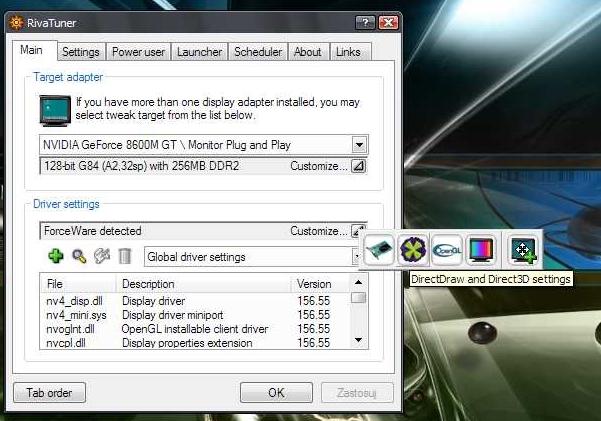Click the magnifier find-profile icon
The image size is (601, 421).
click(79, 256)
